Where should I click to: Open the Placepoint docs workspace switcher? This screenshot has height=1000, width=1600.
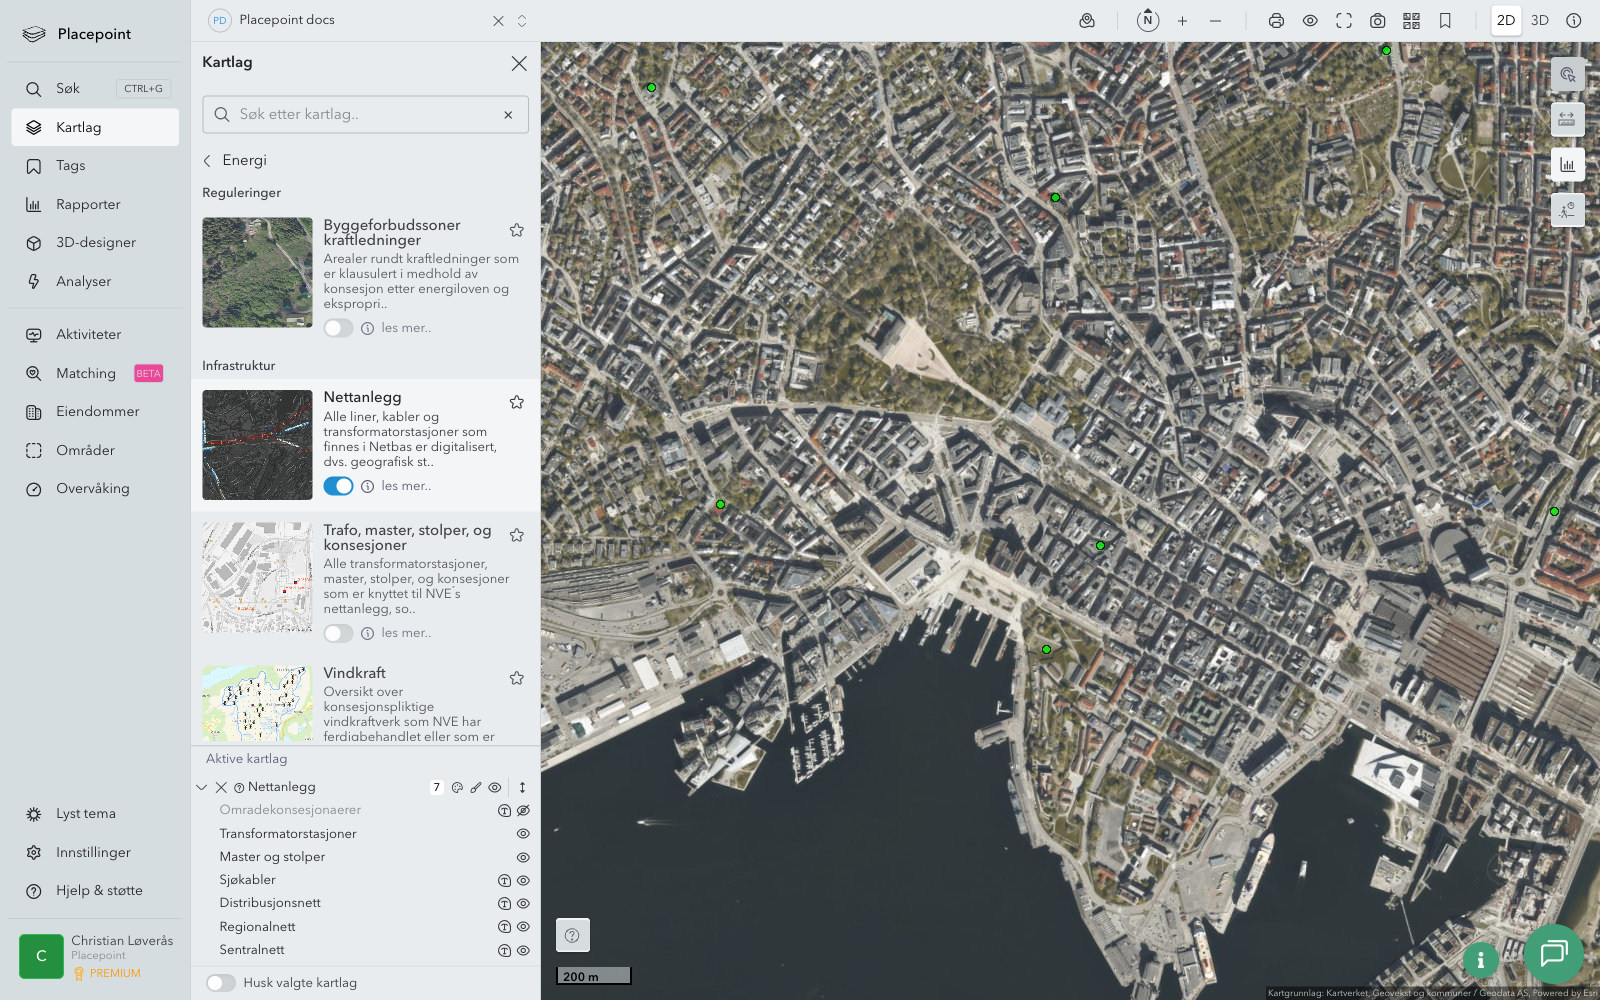point(521,21)
